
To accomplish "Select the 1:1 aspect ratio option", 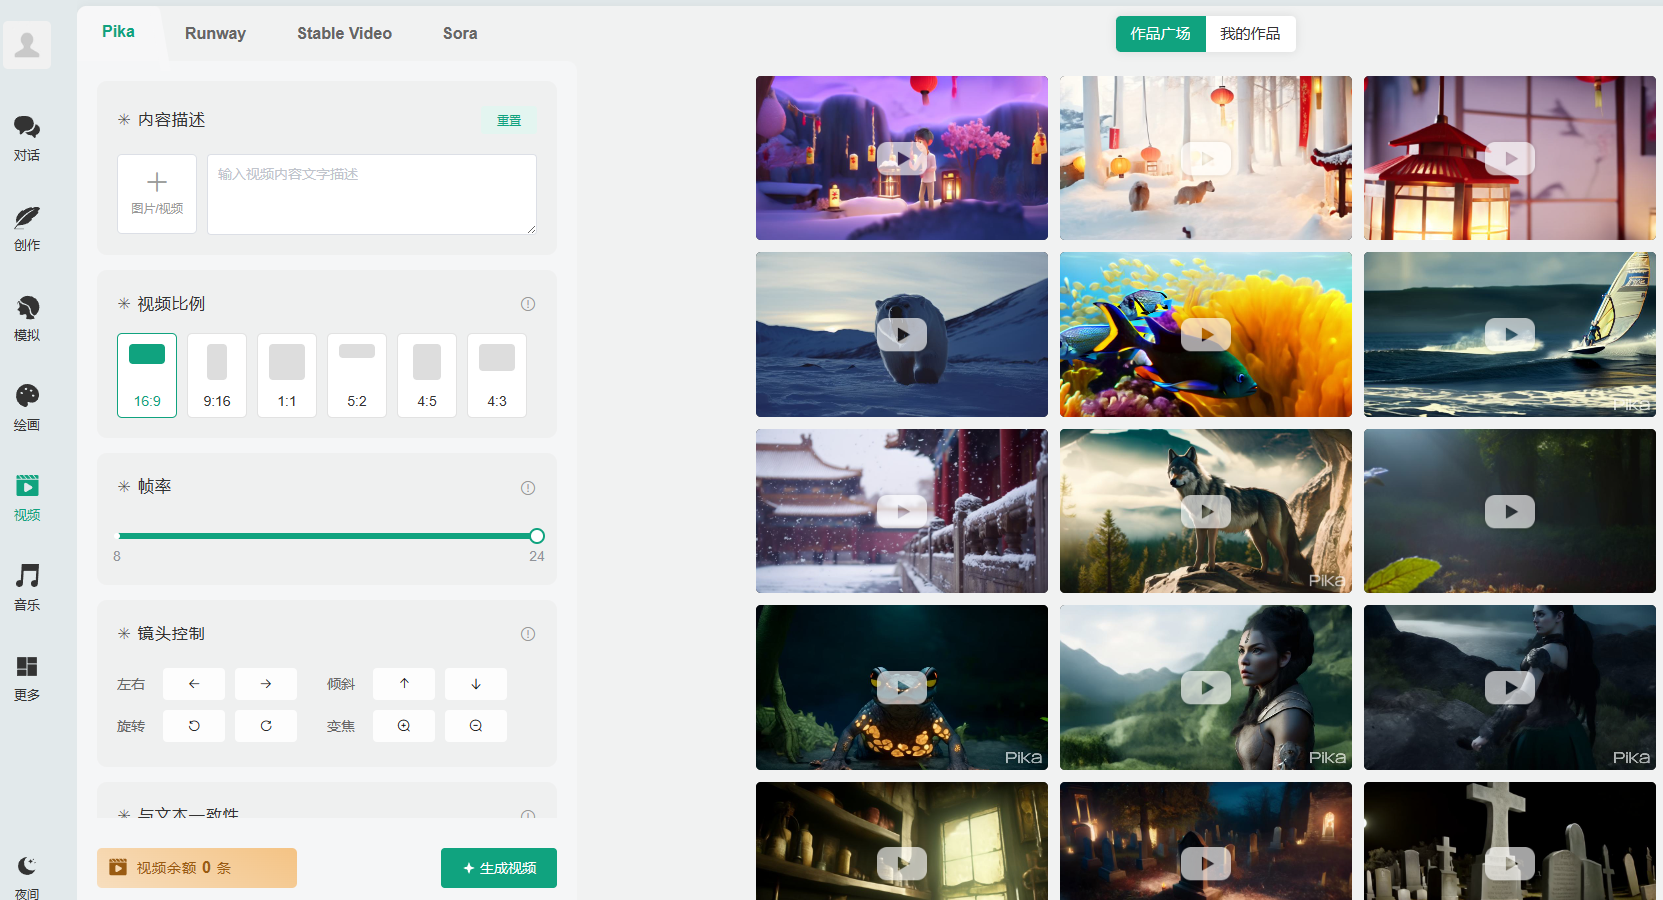I will (287, 375).
